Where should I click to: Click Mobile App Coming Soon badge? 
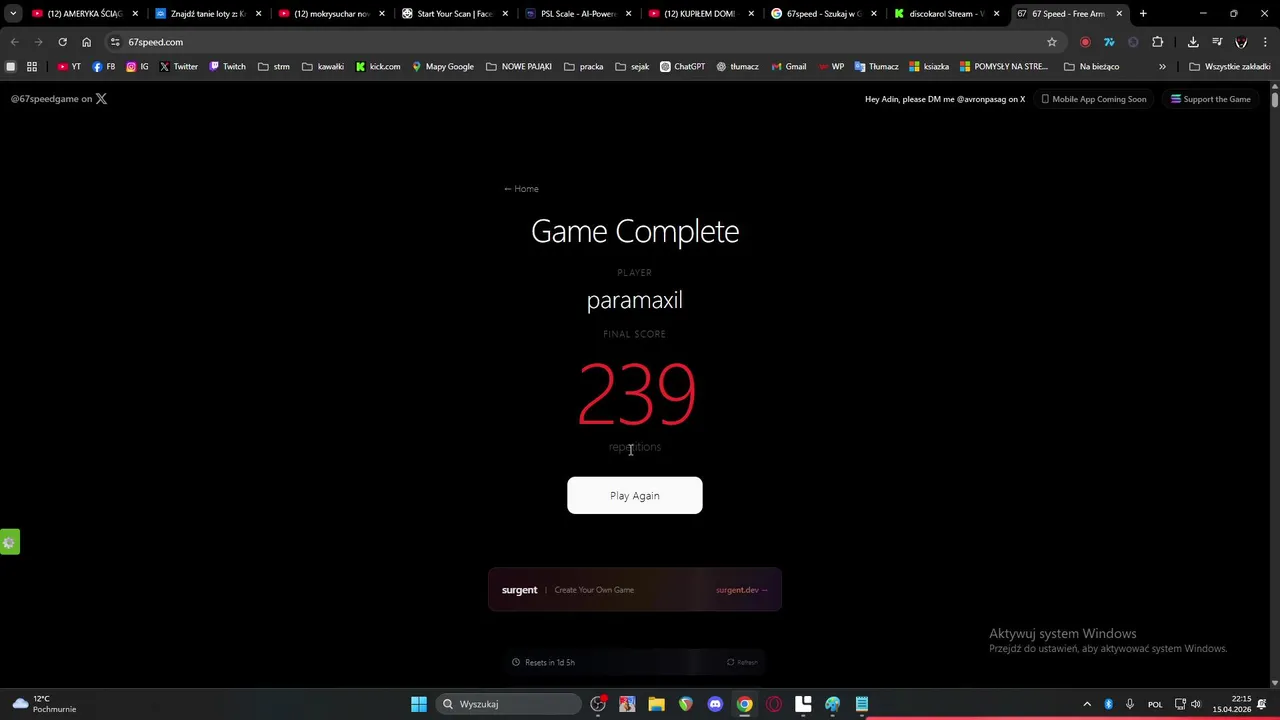pos(1093,99)
